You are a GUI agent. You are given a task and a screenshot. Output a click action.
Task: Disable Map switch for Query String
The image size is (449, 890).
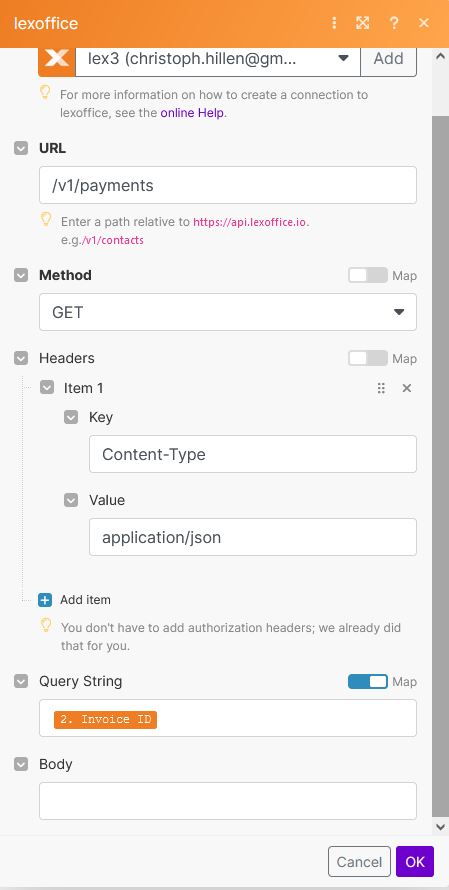coord(368,681)
